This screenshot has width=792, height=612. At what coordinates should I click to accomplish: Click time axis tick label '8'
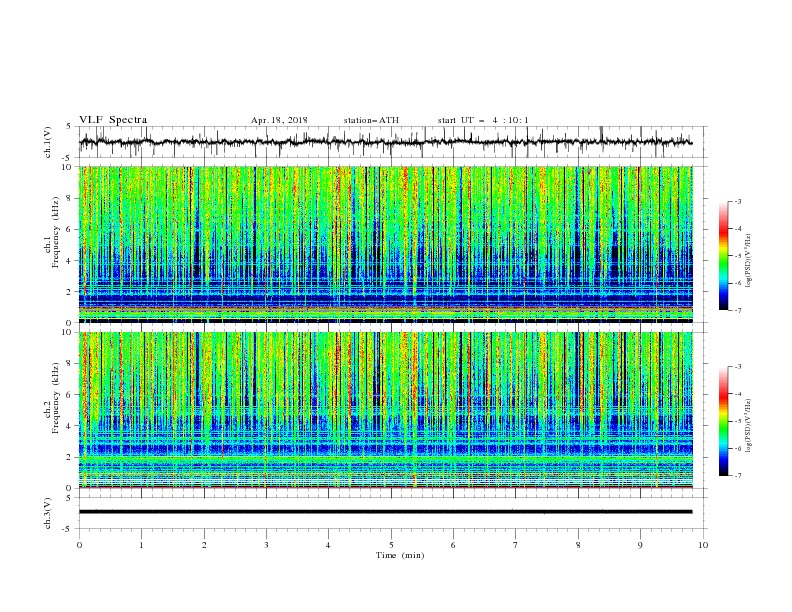click(578, 545)
